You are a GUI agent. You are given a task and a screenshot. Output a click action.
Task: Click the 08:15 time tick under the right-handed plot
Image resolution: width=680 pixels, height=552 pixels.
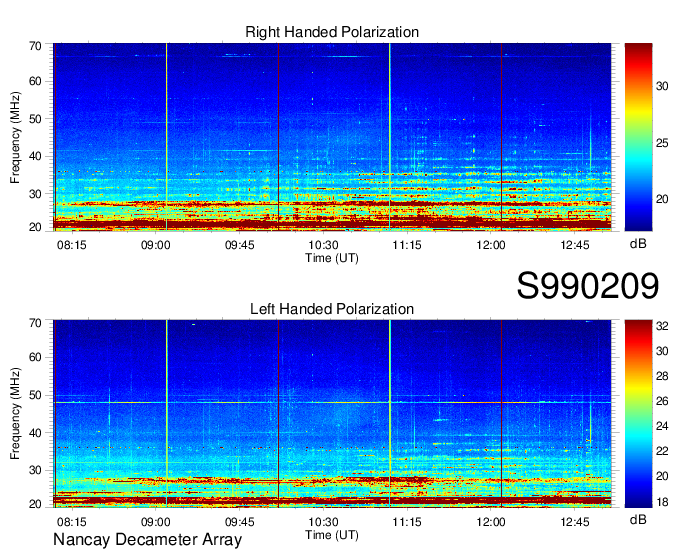(x=72, y=245)
